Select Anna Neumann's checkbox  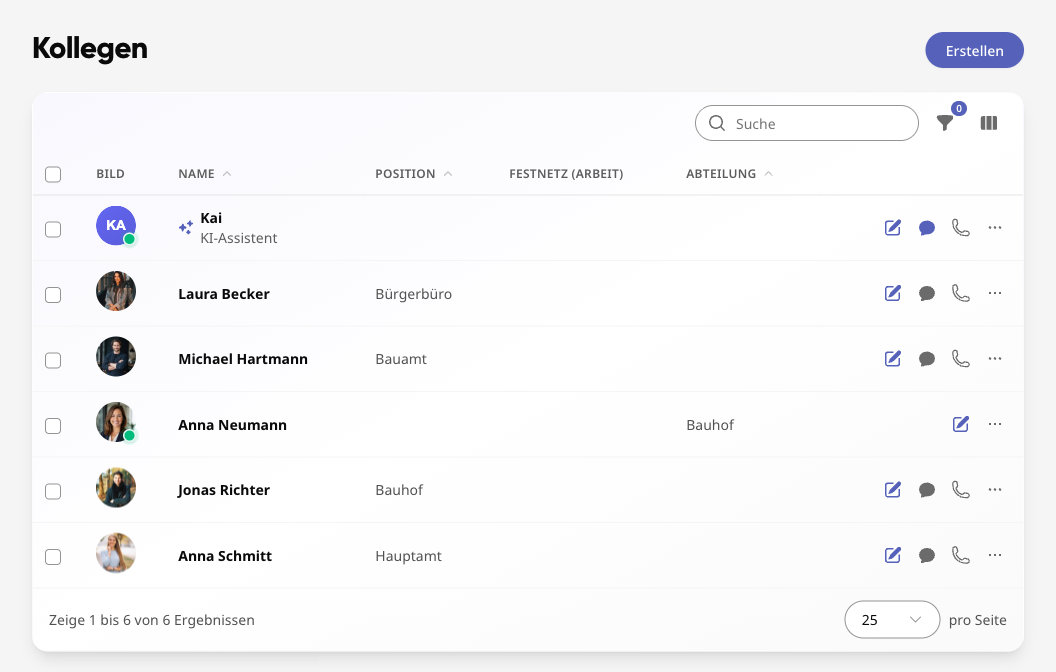53,426
